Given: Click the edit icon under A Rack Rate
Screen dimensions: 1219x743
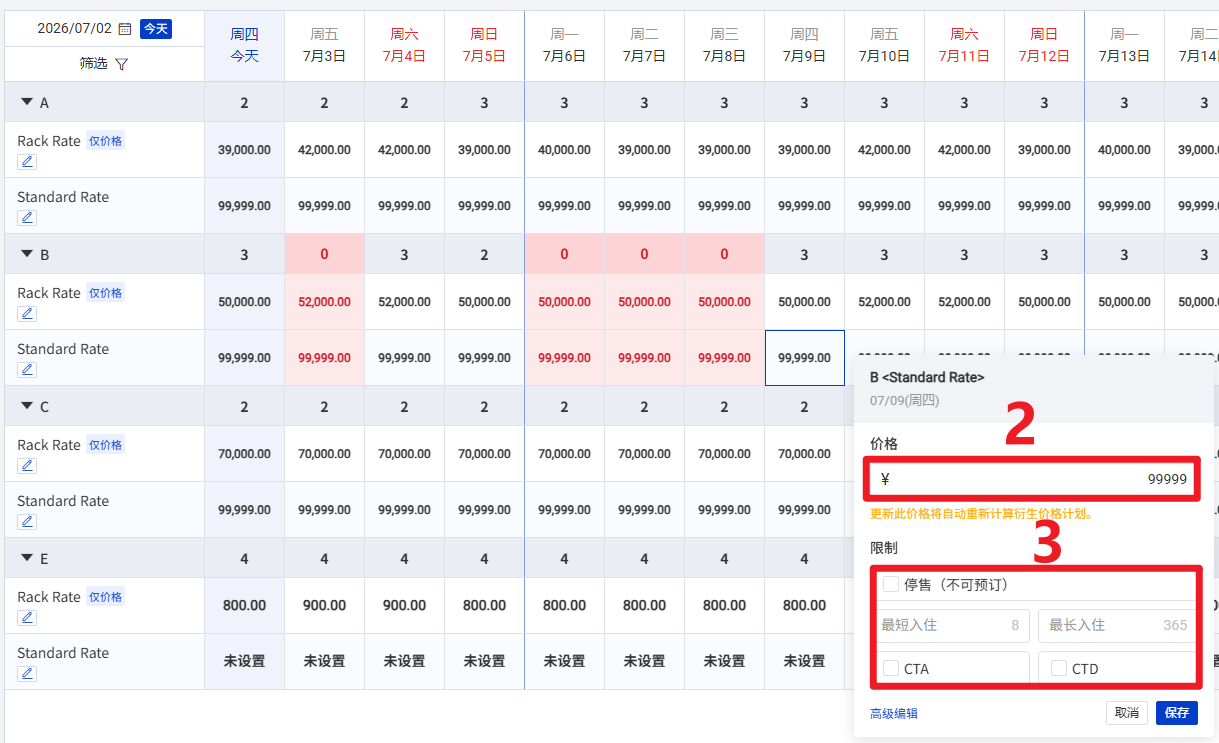Looking at the screenshot, I should coord(28,162).
